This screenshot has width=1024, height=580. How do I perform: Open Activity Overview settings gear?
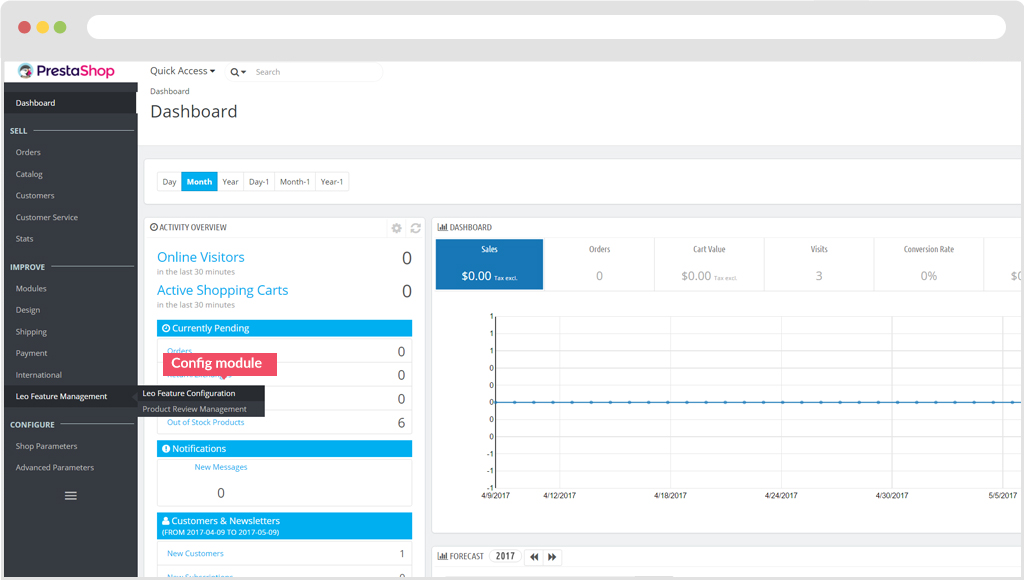tap(396, 228)
